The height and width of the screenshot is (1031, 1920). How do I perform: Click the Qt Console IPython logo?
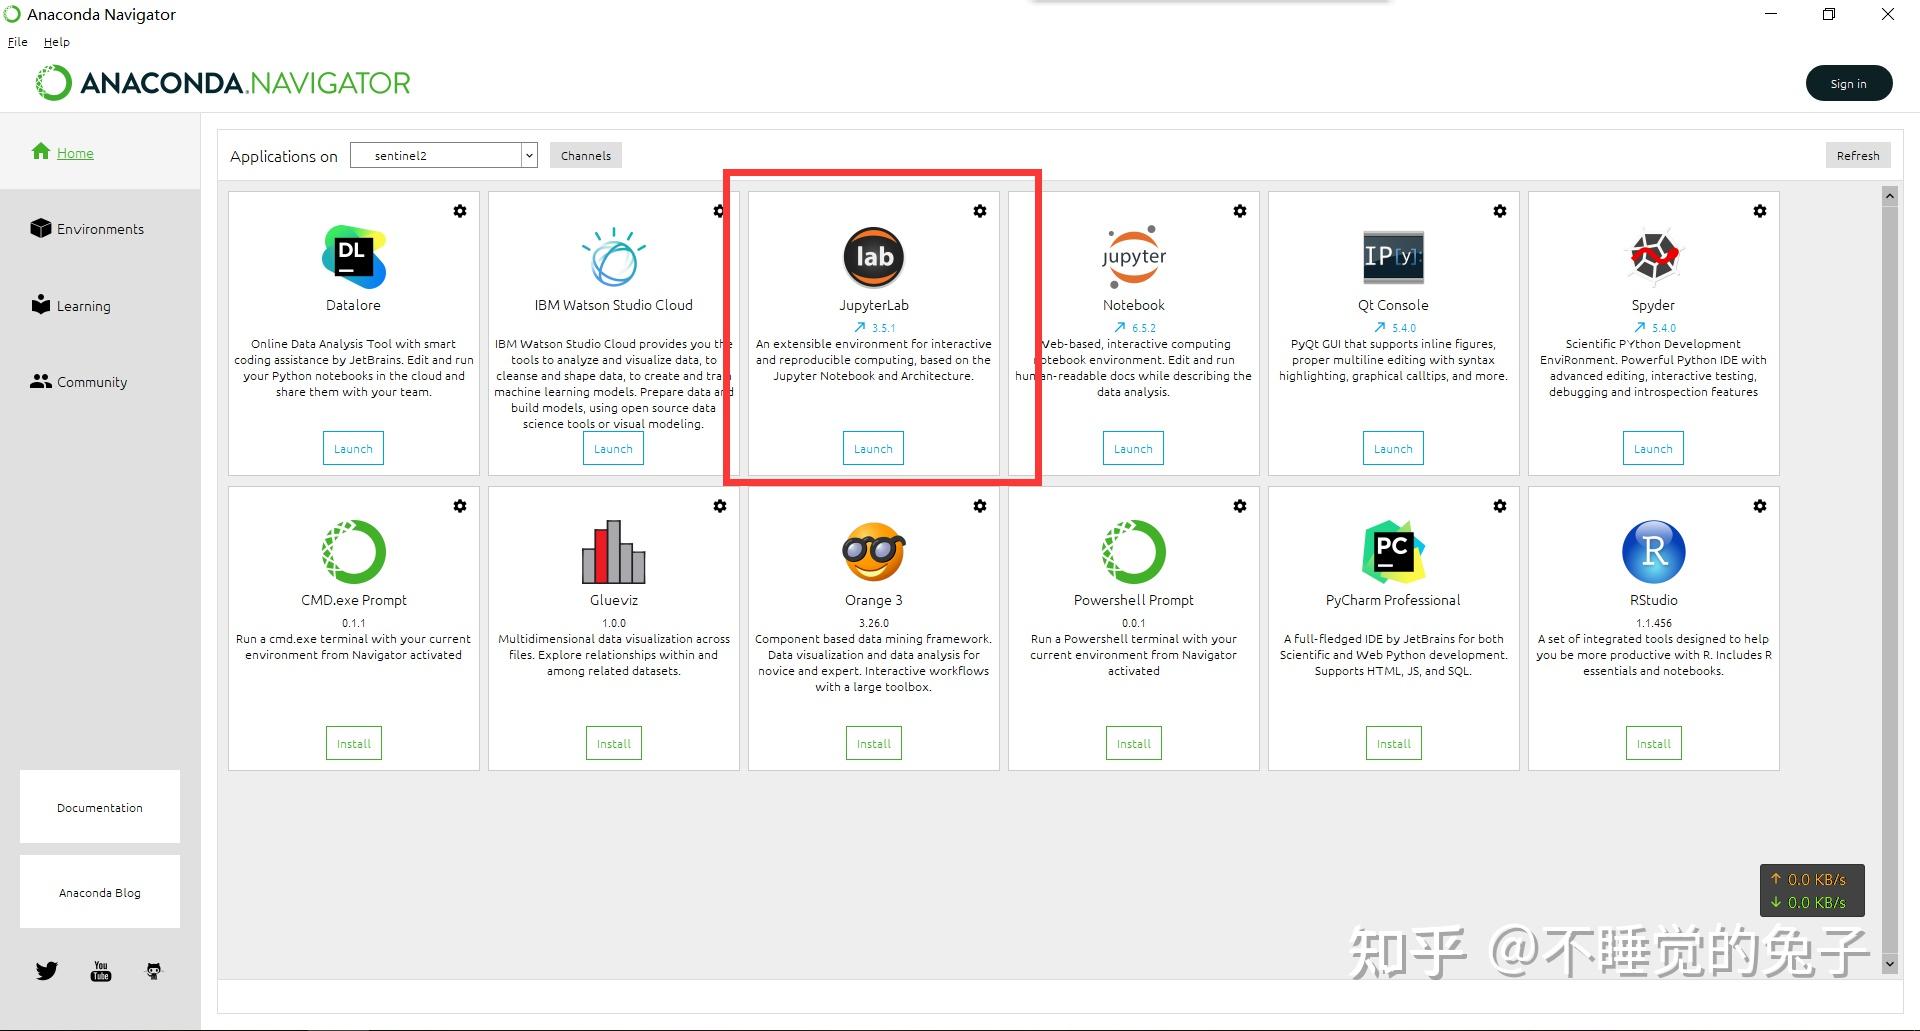tap(1394, 257)
